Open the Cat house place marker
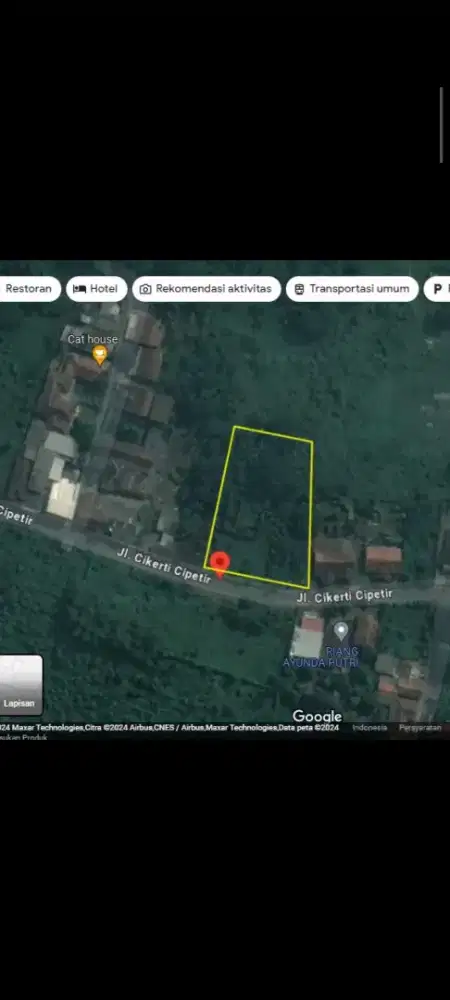450x1000 pixels. pyautogui.click(x=99, y=355)
